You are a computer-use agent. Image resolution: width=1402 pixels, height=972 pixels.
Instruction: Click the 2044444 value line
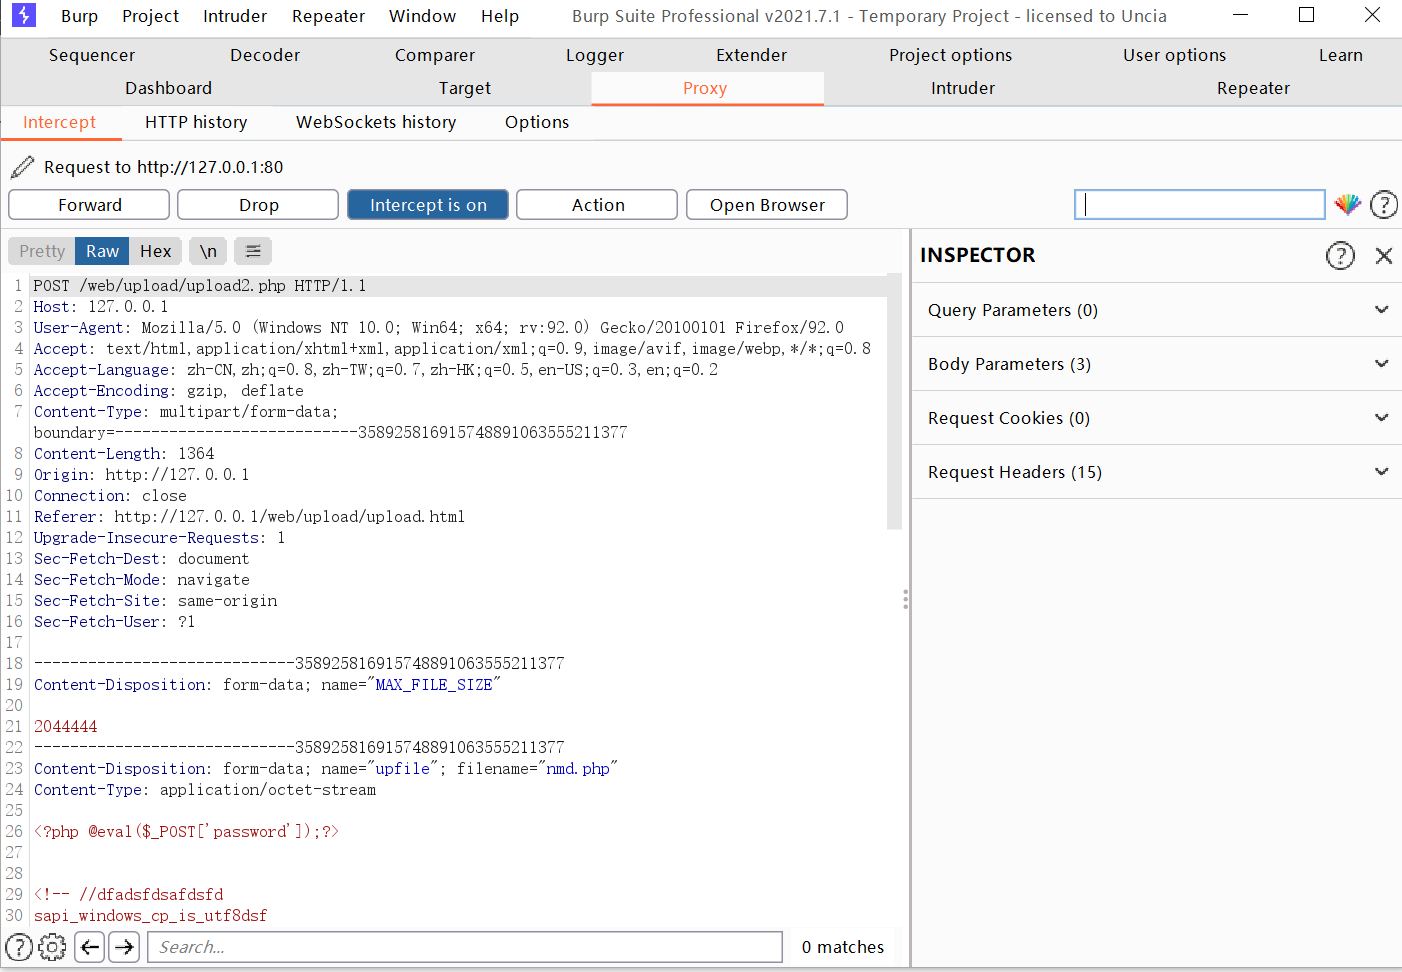point(66,727)
